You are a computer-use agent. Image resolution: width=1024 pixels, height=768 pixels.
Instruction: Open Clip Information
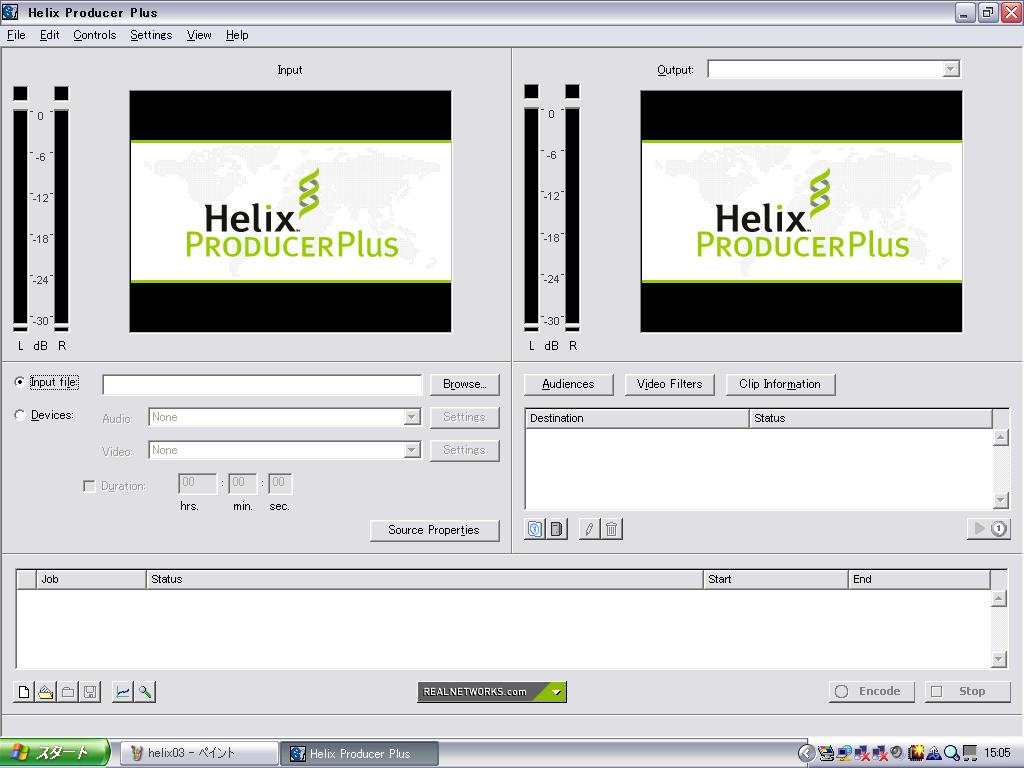[780, 384]
